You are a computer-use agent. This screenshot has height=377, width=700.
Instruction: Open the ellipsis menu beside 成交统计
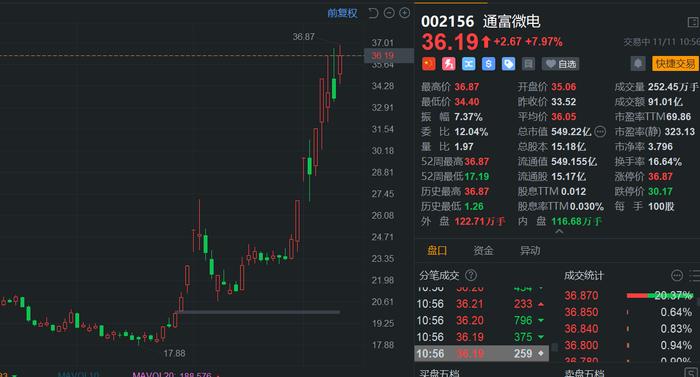pos(677,276)
